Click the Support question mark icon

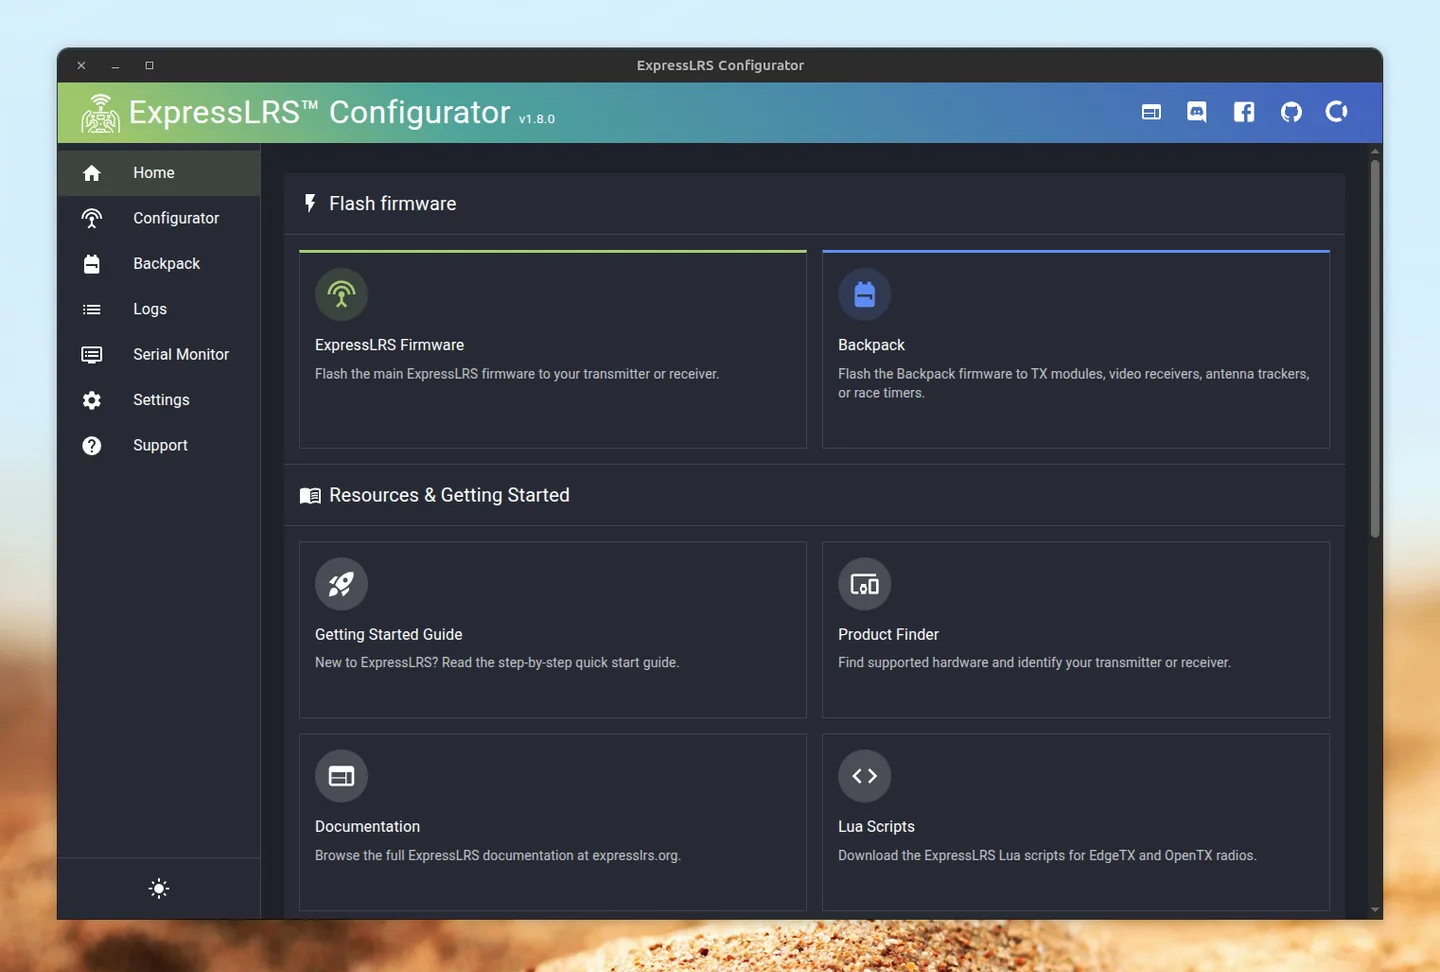(x=92, y=446)
